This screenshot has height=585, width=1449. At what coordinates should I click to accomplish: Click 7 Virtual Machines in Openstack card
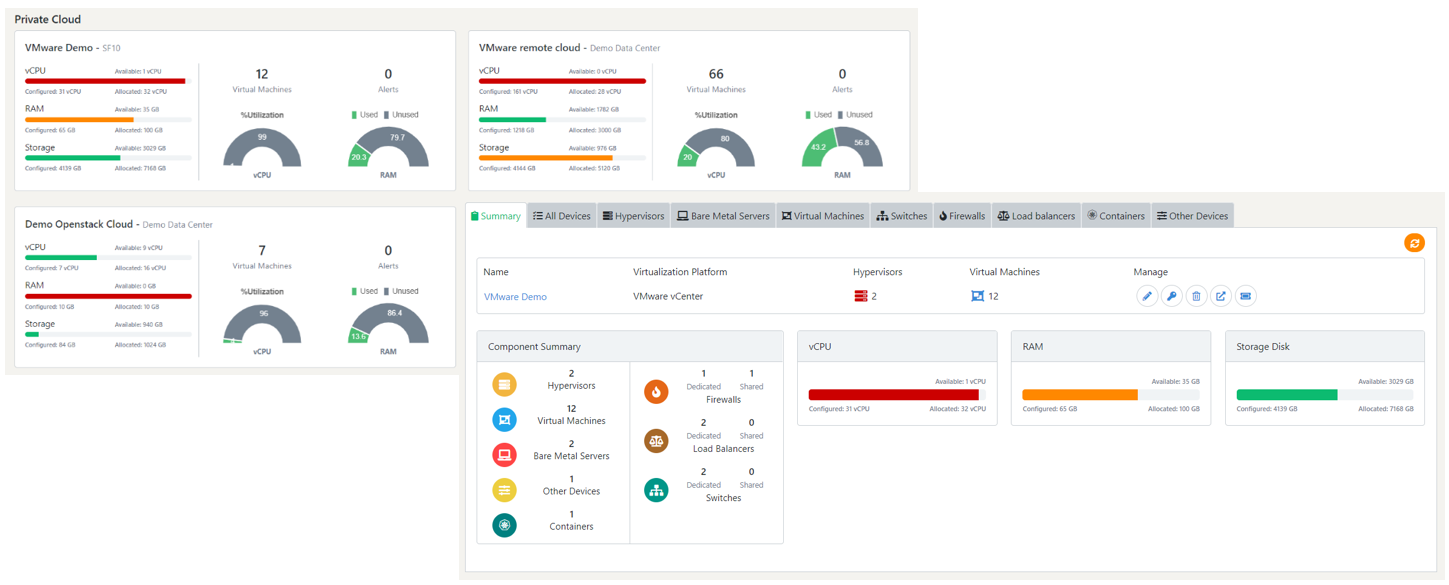tap(262, 257)
